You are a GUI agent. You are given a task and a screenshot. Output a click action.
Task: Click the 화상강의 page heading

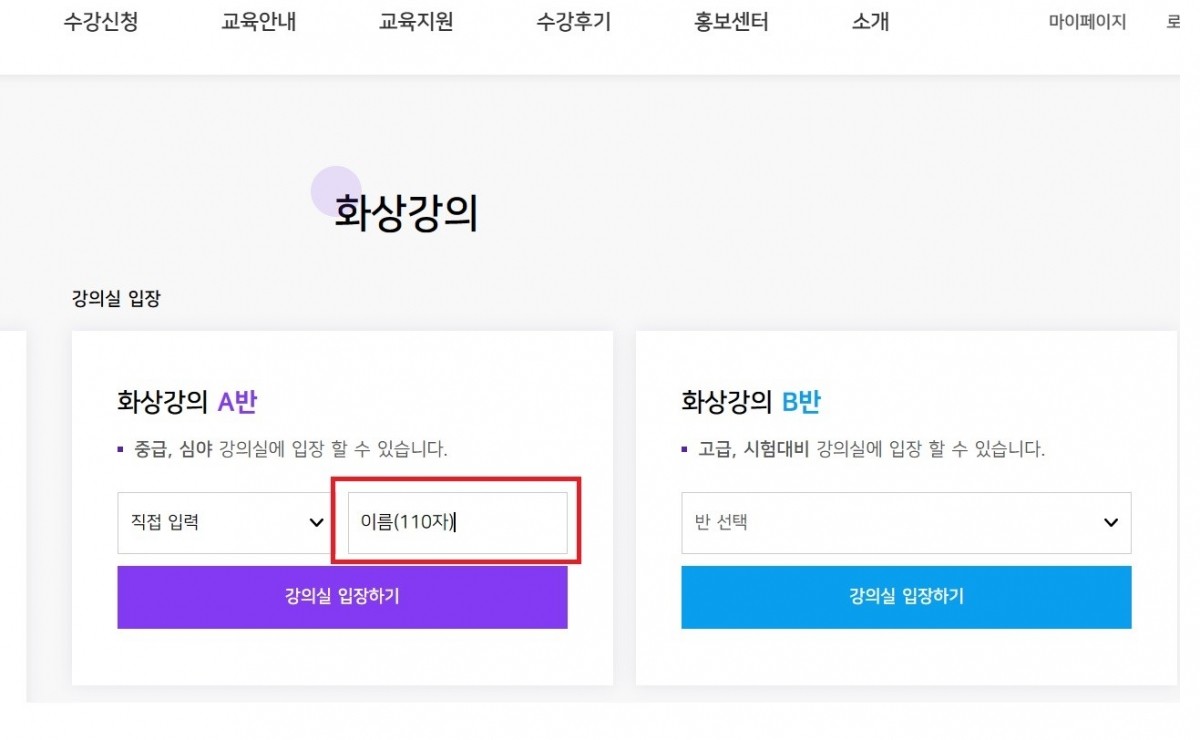(406, 214)
